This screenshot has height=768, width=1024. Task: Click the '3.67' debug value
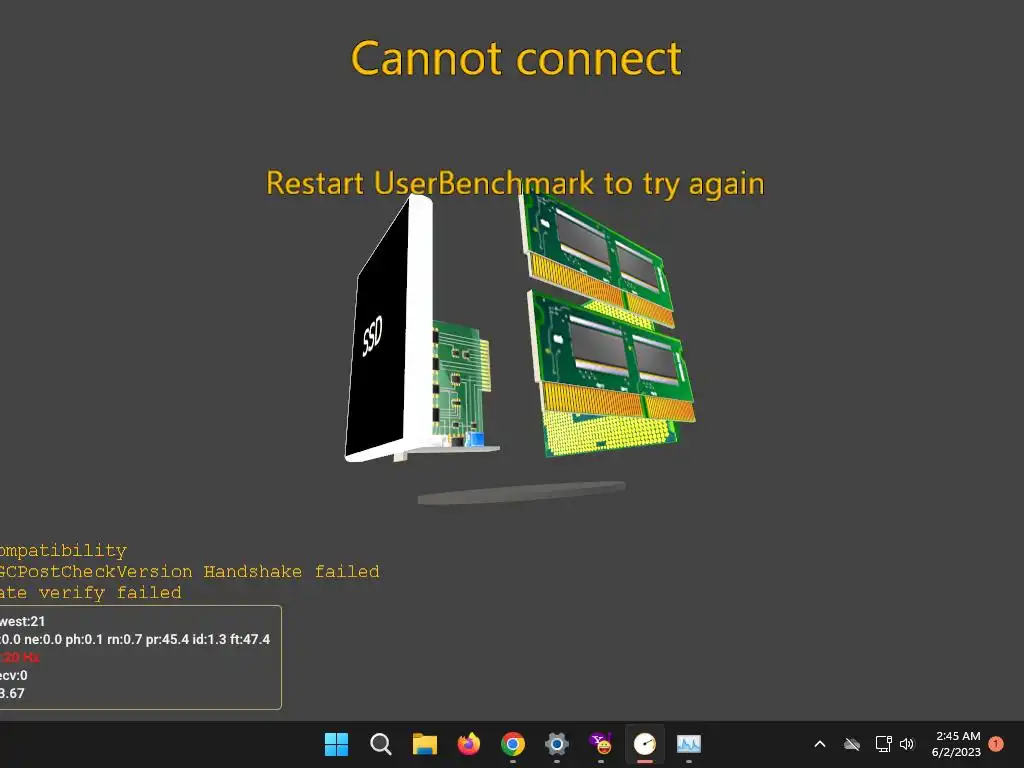(12, 694)
